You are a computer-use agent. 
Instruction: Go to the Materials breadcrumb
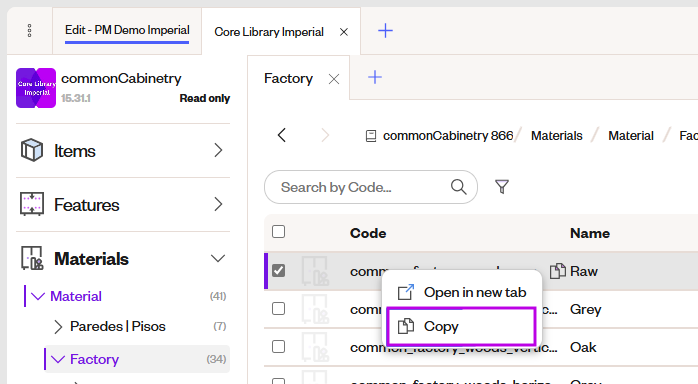click(556, 136)
